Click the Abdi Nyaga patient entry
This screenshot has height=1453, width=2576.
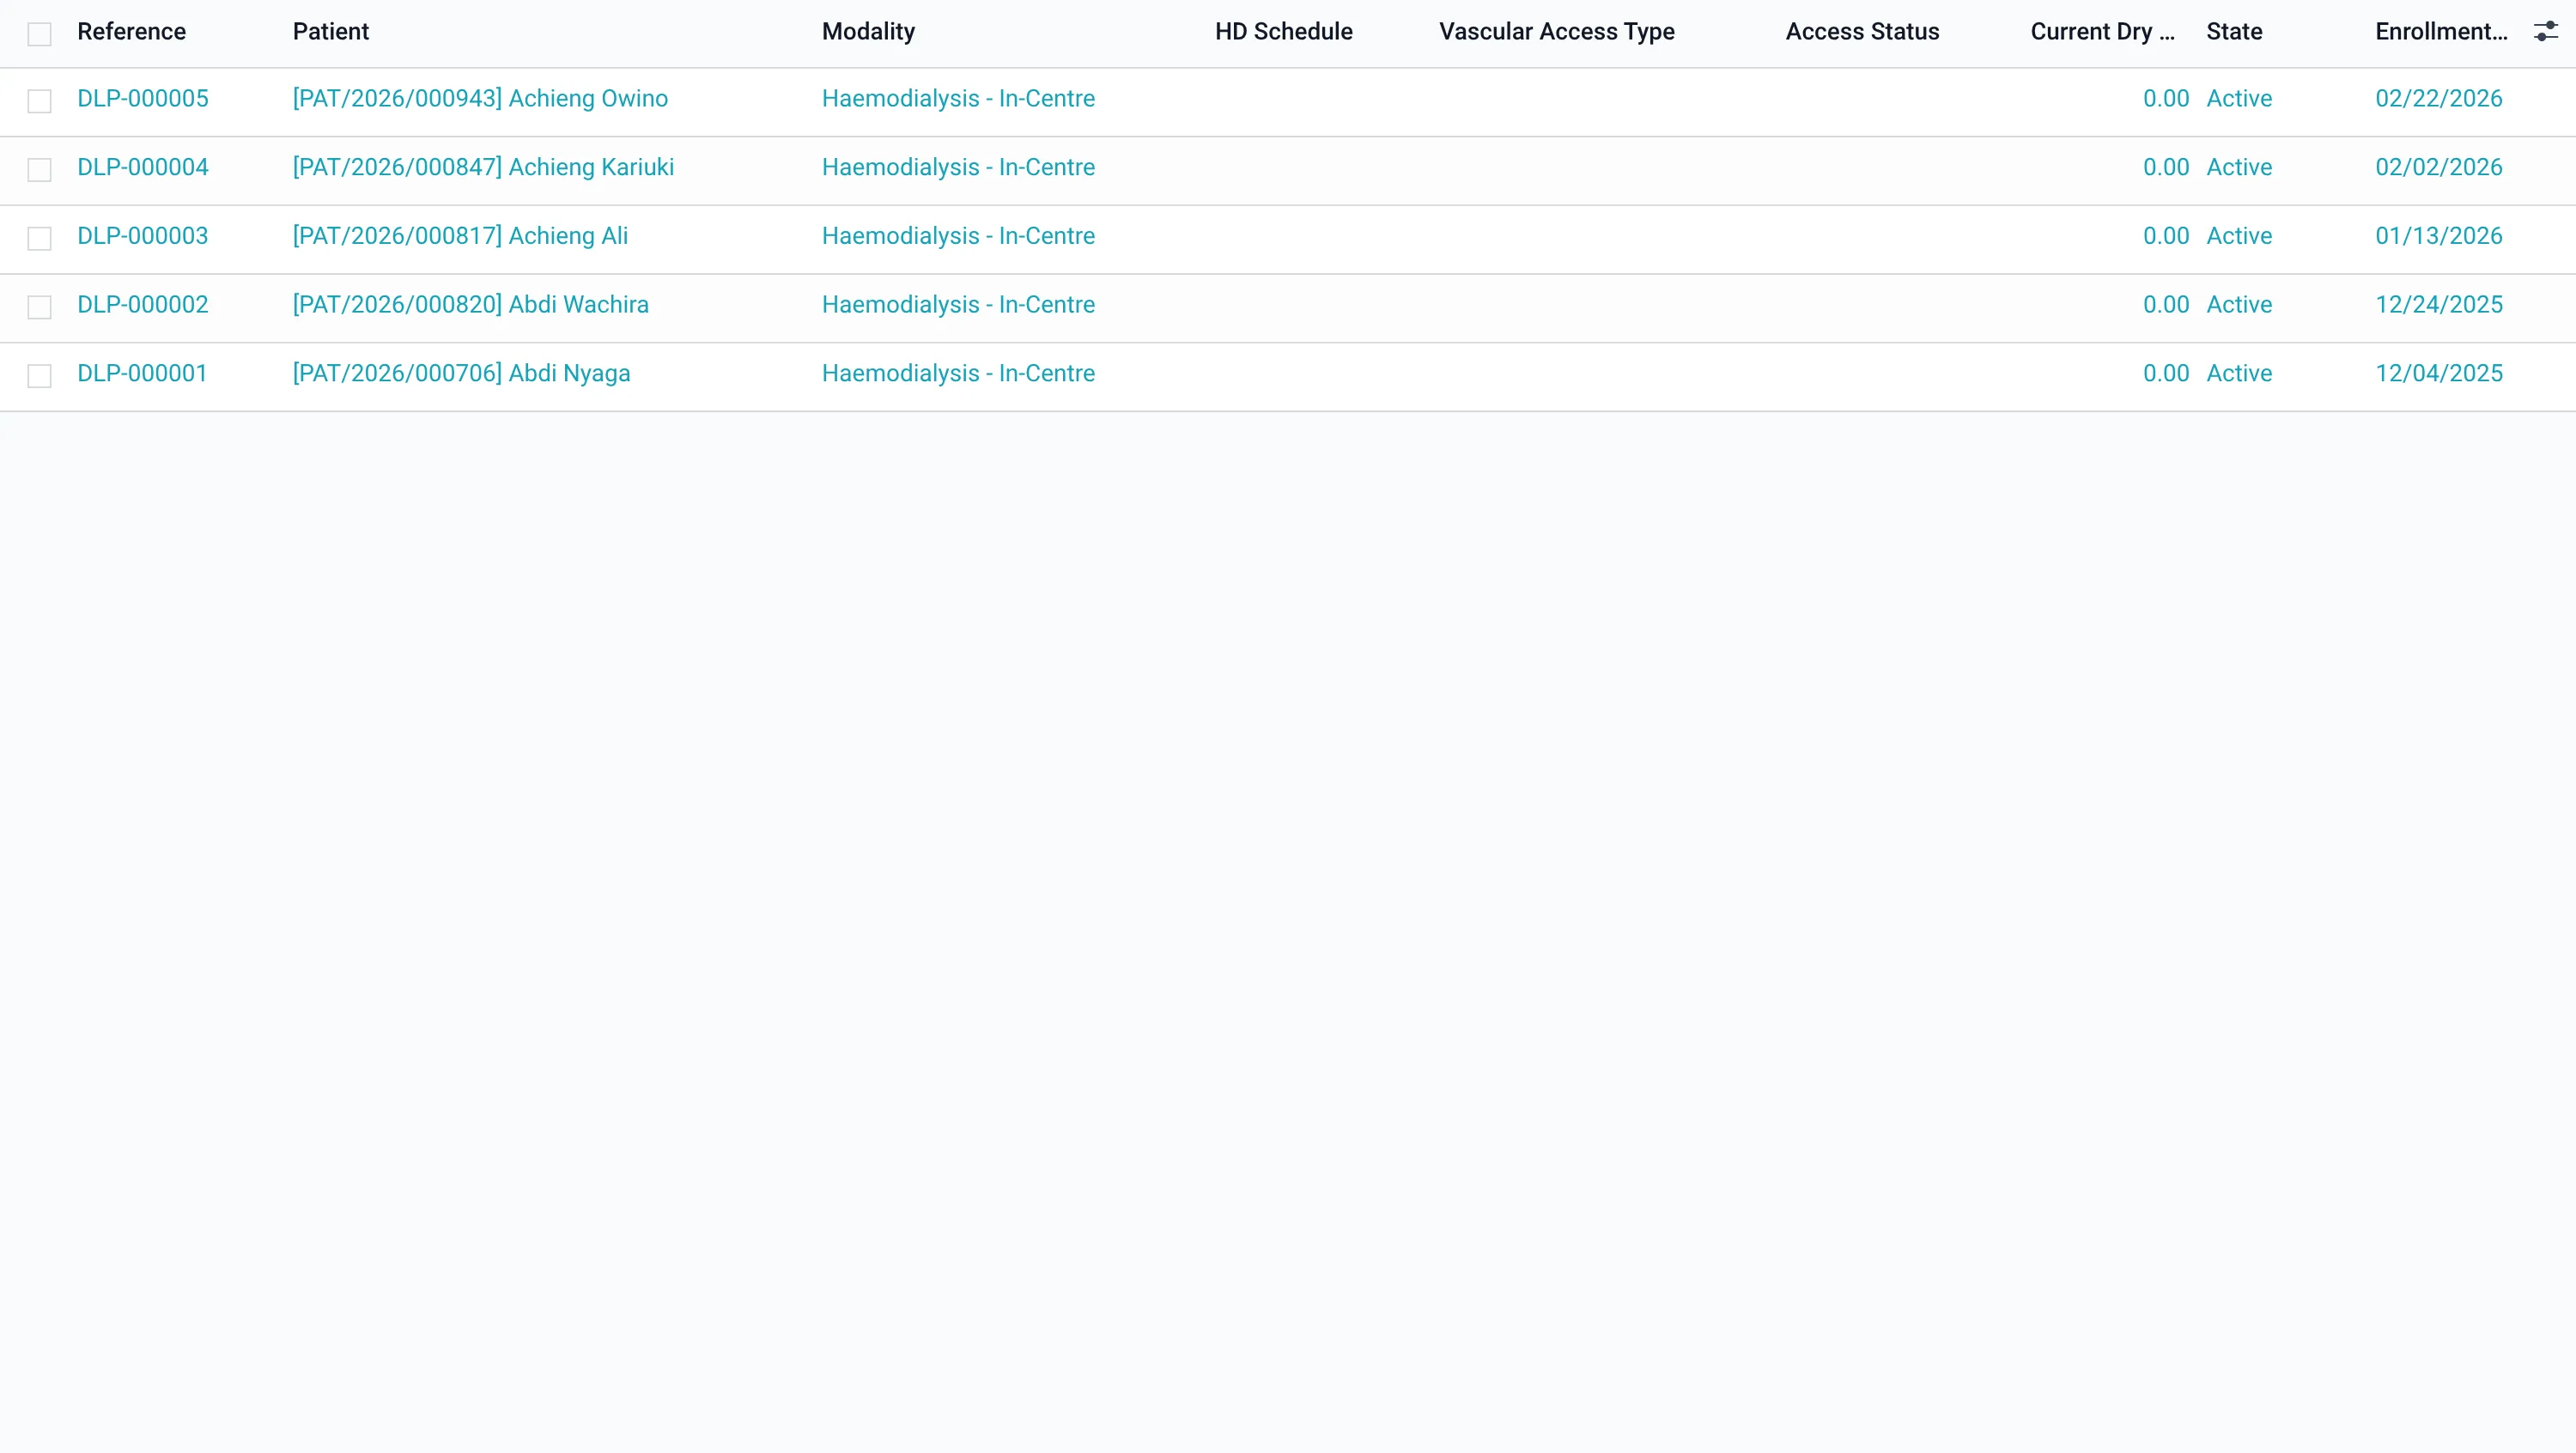tap(461, 374)
